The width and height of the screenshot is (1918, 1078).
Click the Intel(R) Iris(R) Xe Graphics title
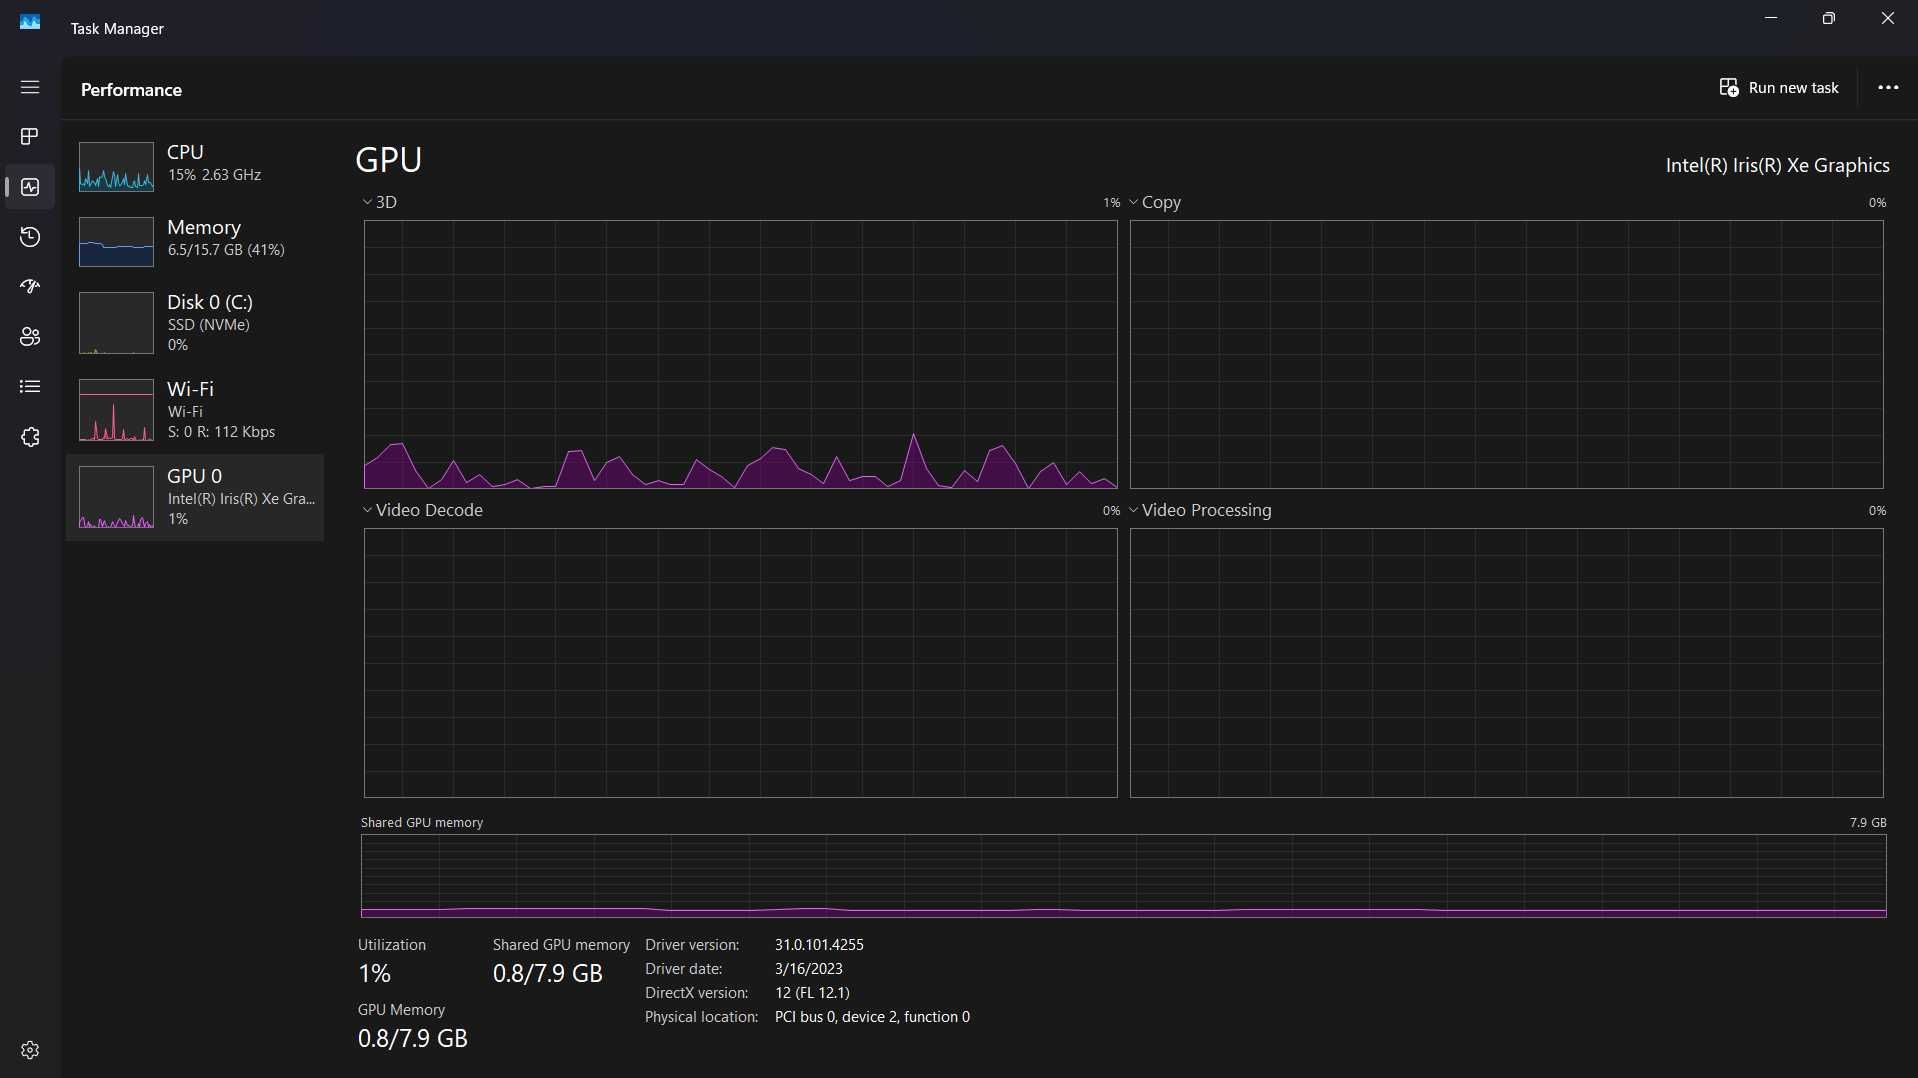point(1777,166)
